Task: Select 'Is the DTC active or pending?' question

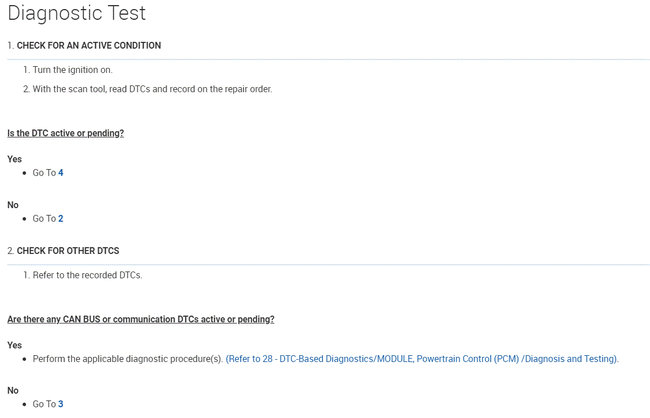Action: point(66,133)
